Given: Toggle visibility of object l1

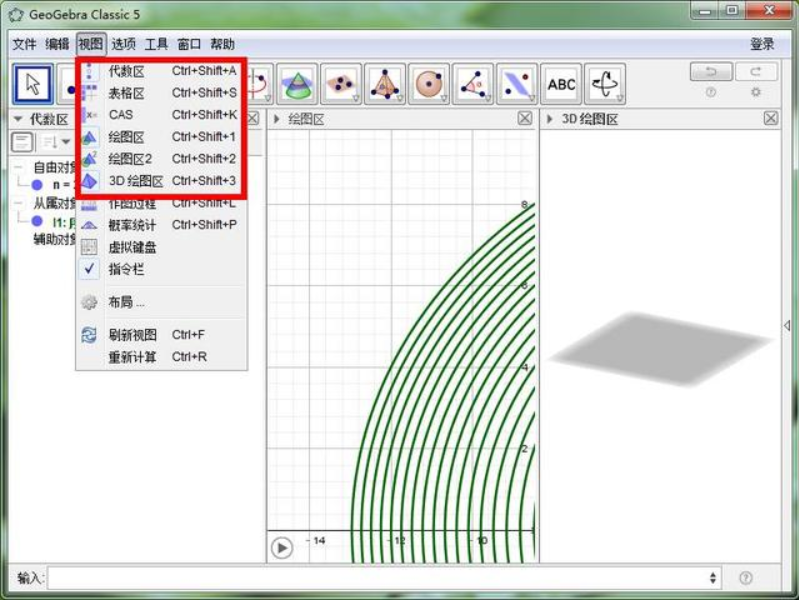Looking at the screenshot, I should [37, 221].
